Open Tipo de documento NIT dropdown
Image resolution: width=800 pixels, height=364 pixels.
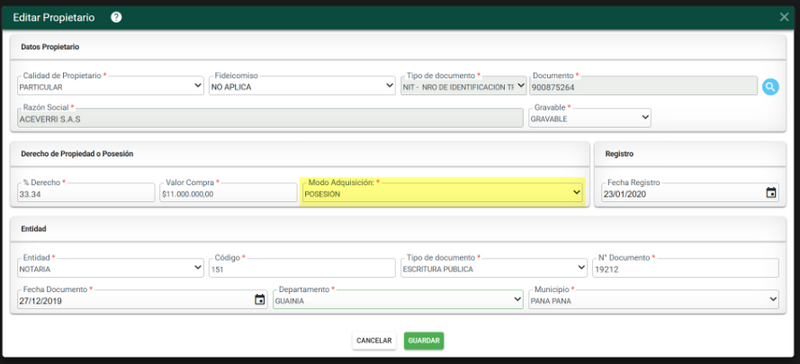pyautogui.click(x=463, y=85)
